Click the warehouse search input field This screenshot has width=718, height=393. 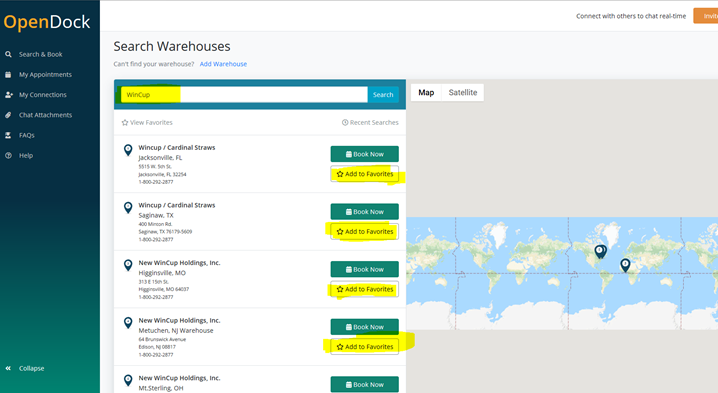[244, 95]
